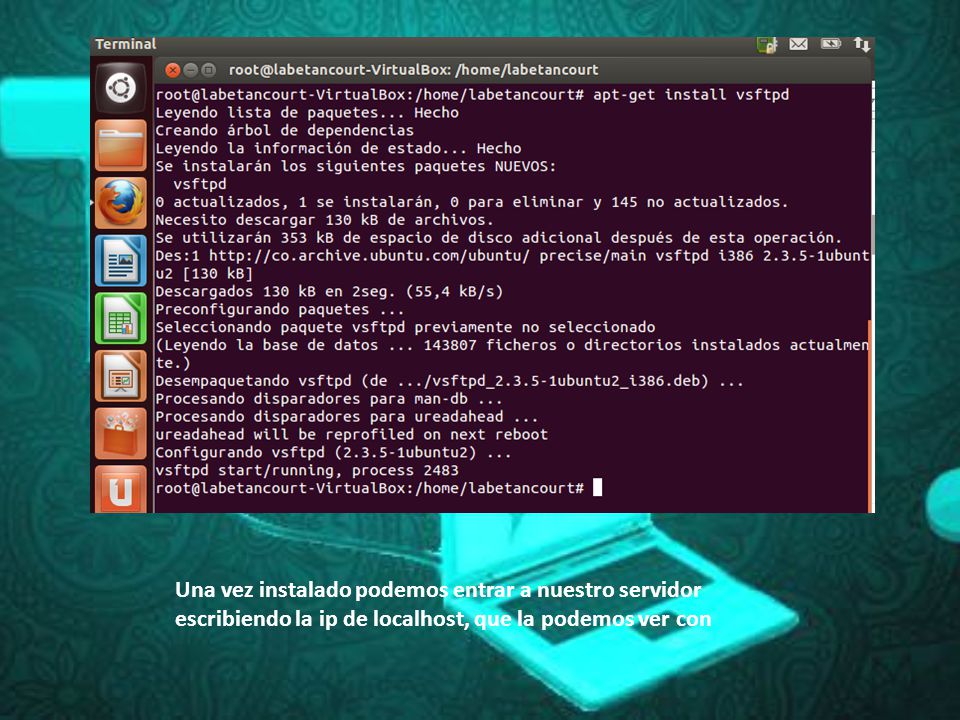The height and width of the screenshot is (720, 960).
Task: Click 'Configurando vsftpd (2.3.5-1ubuntu2) ...' line
Action: coord(334,452)
